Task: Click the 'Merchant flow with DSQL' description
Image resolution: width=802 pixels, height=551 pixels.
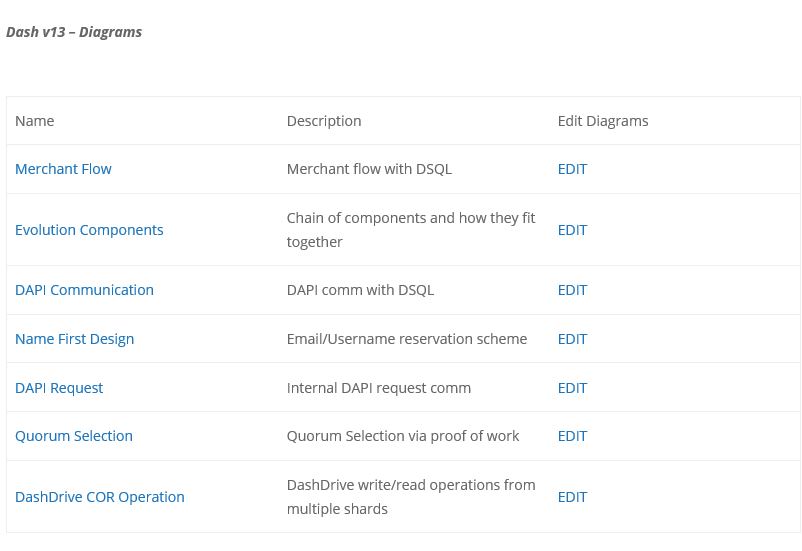Action: [x=369, y=169]
